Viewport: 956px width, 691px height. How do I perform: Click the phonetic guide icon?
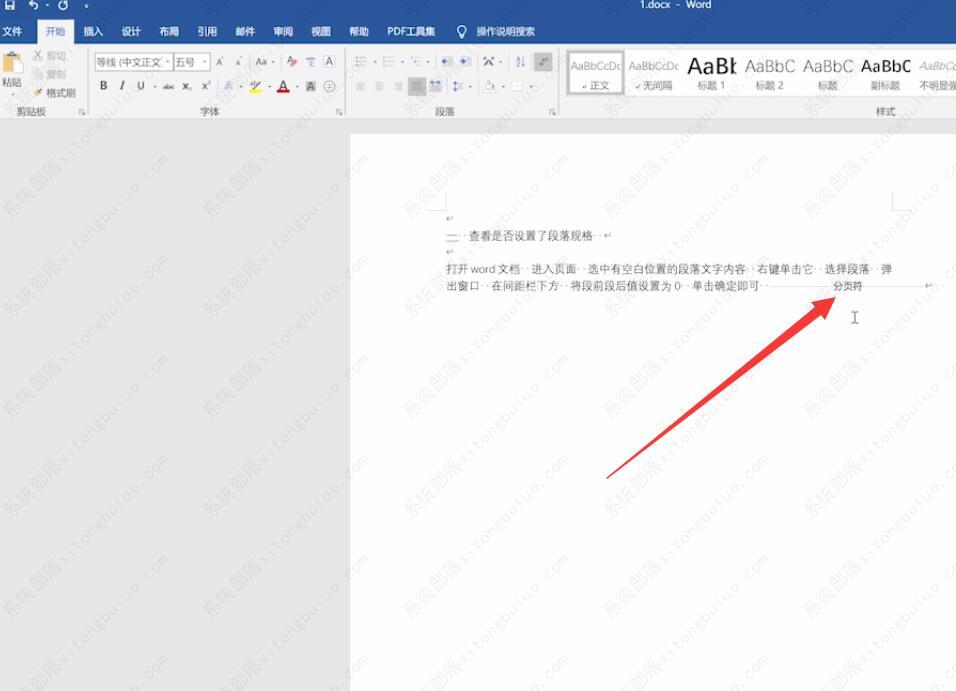[310, 62]
